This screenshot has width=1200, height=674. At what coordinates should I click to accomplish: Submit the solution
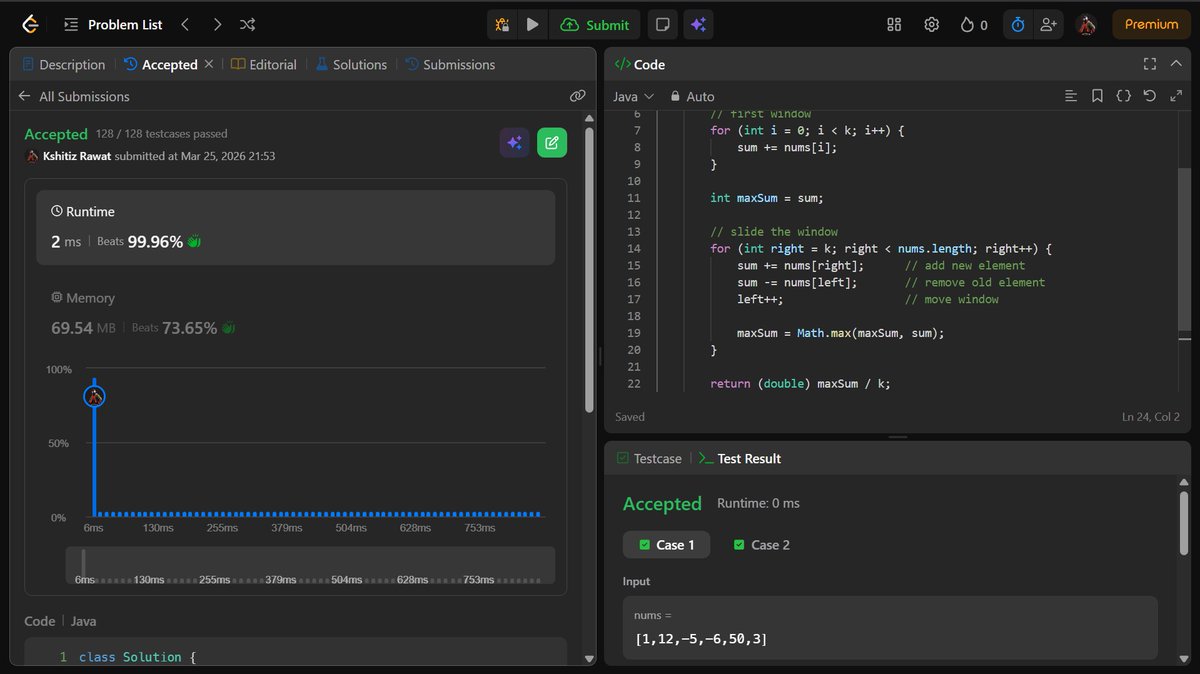point(595,24)
